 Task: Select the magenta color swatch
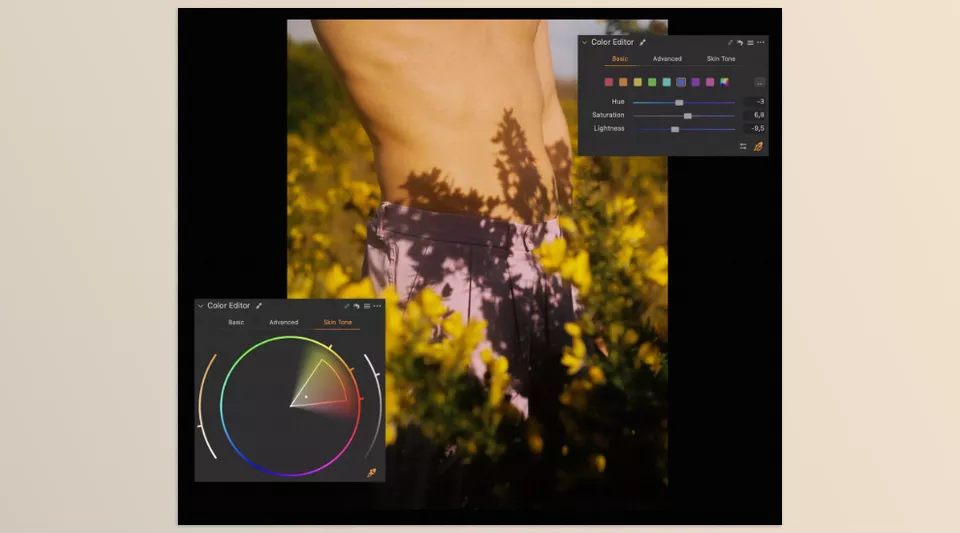click(710, 82)
